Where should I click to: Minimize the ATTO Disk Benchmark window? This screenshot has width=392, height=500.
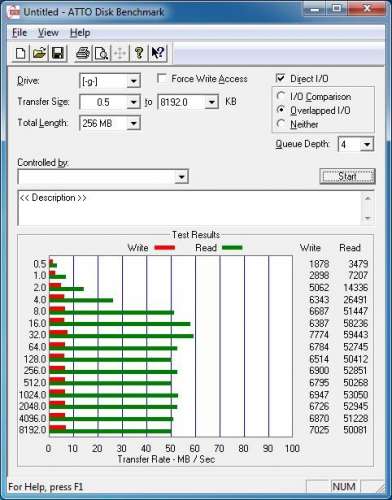tap(314, 9)
